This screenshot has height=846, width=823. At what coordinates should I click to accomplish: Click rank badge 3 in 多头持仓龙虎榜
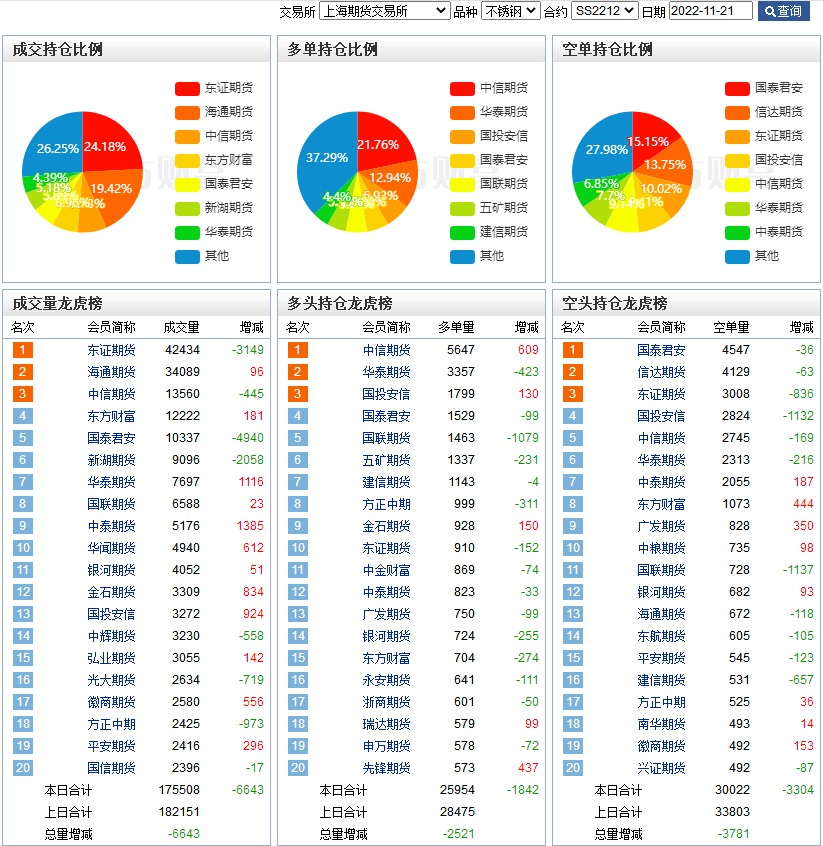point(298,394)
